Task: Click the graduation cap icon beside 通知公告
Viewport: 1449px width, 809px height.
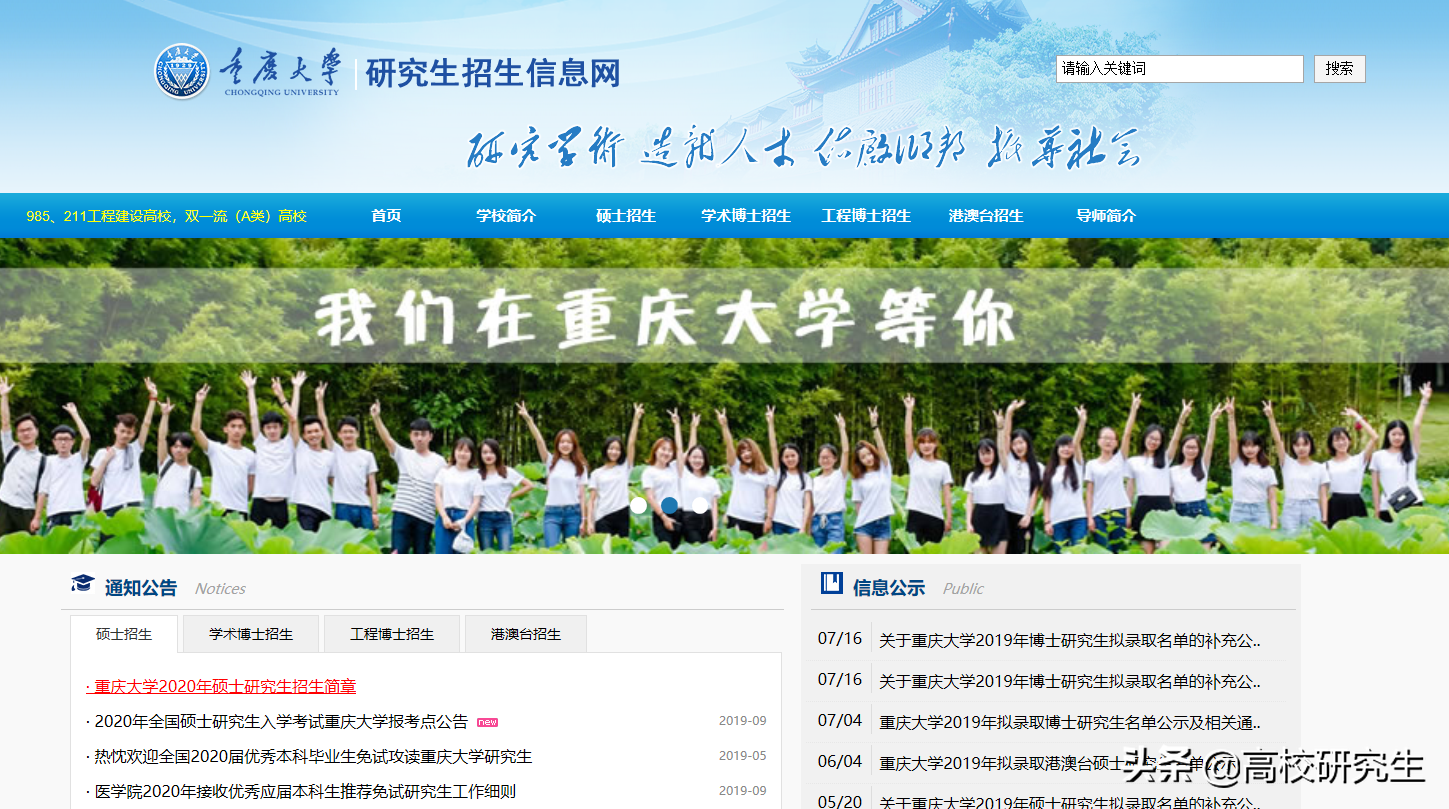Action: 82,584
